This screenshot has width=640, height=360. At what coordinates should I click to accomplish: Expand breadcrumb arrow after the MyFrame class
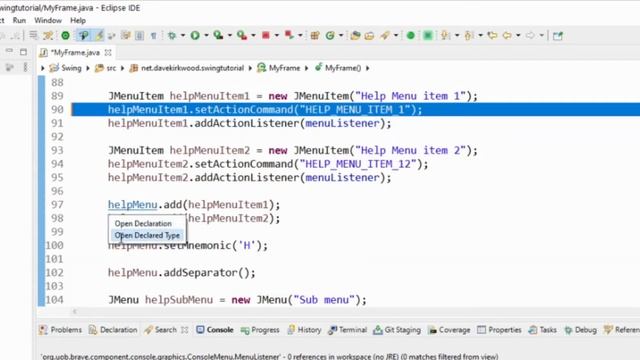point(307,68)
